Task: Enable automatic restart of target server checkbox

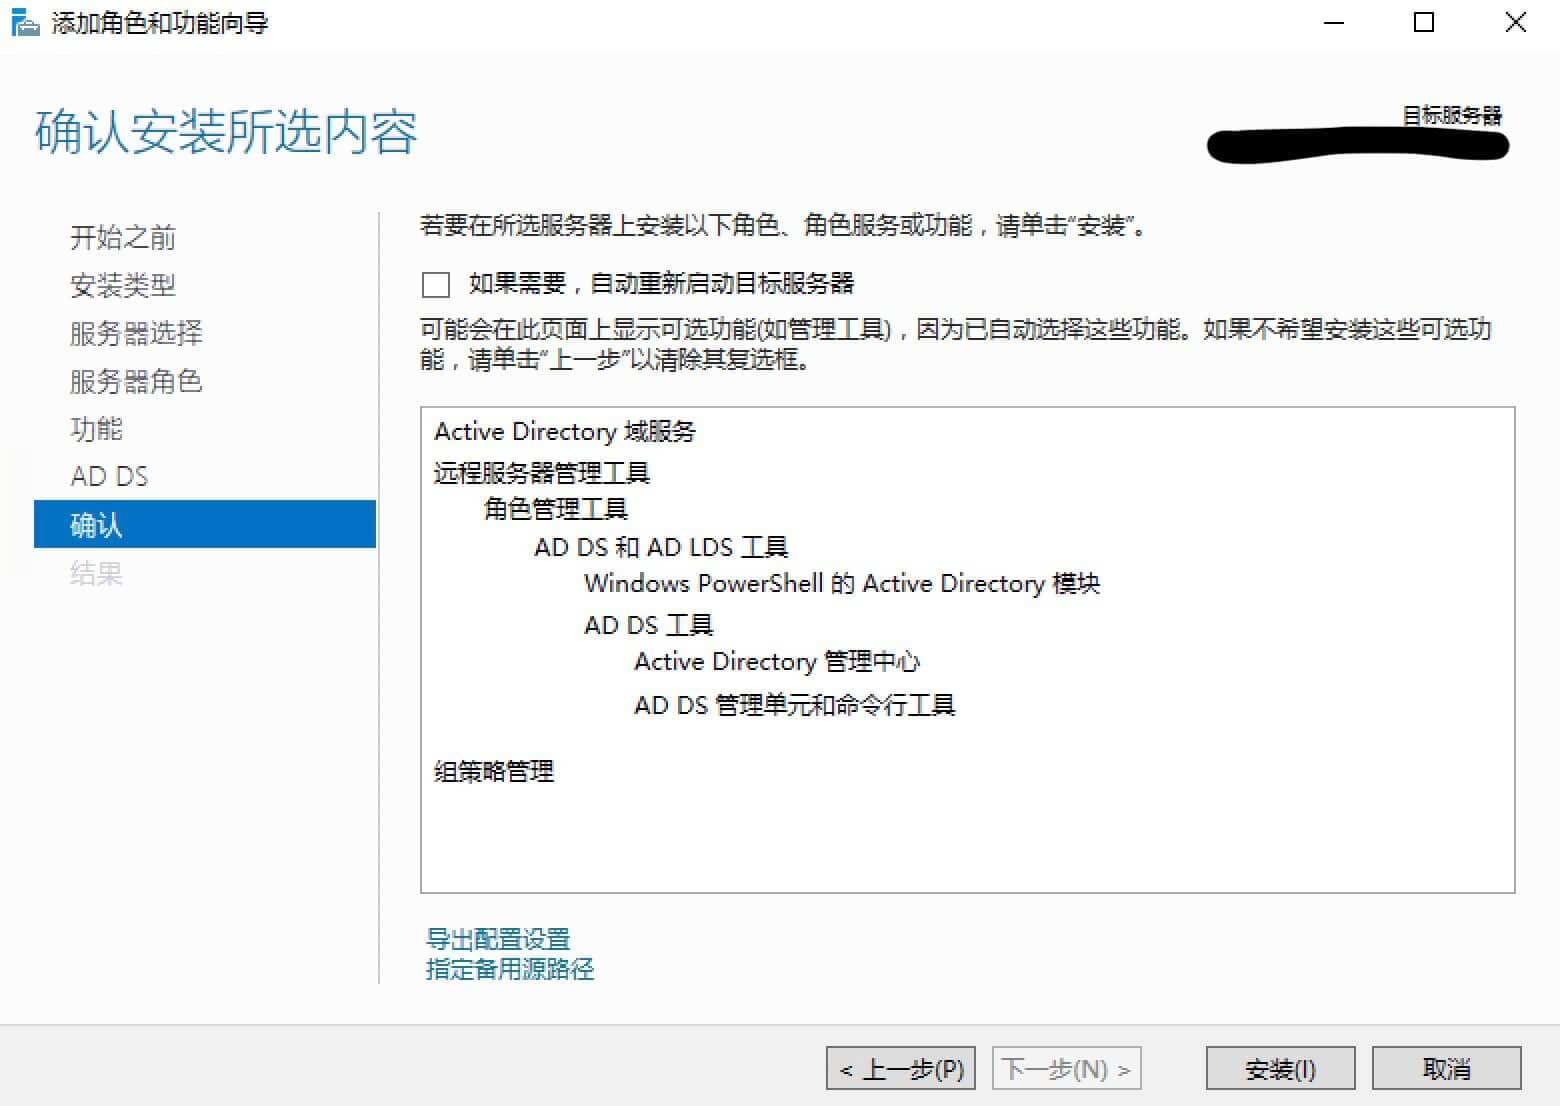Action: (x=436, y=285)
